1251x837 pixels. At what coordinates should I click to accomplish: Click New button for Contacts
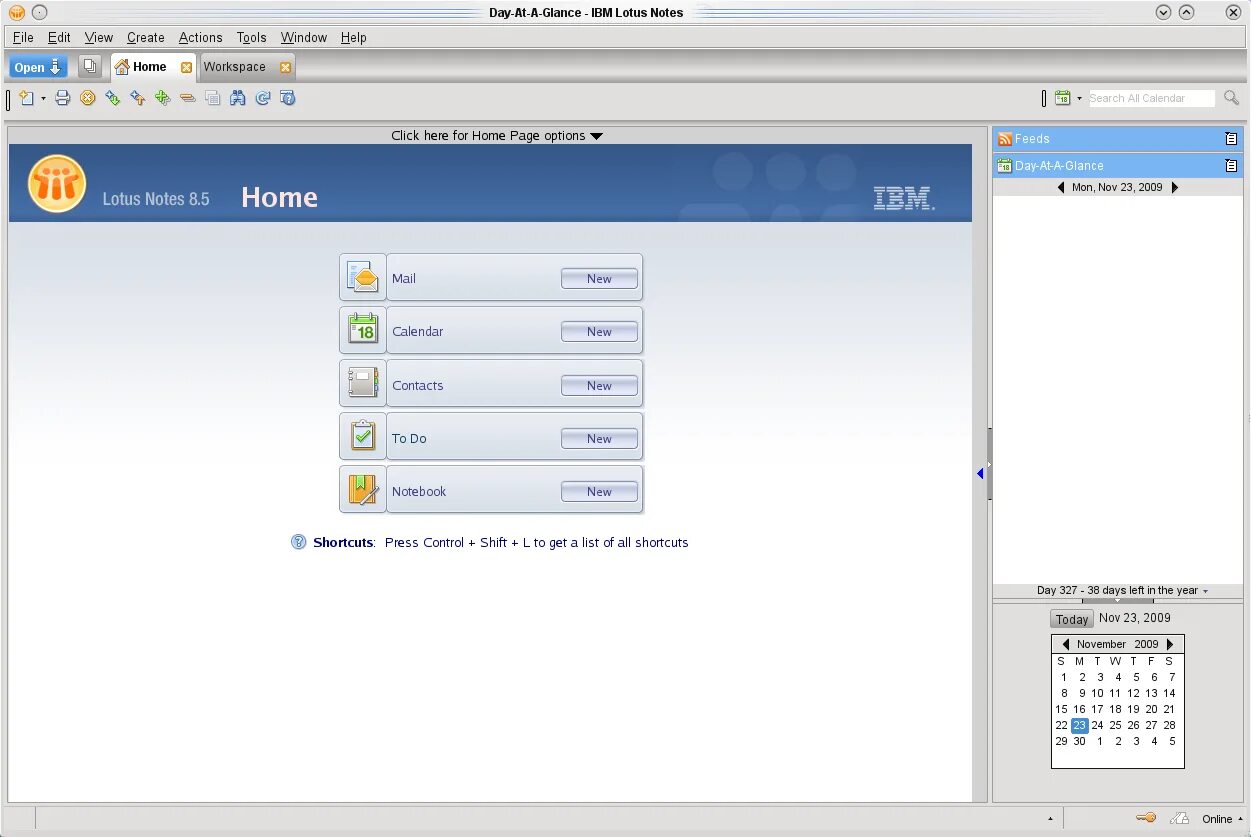click(x=599, y=385)
